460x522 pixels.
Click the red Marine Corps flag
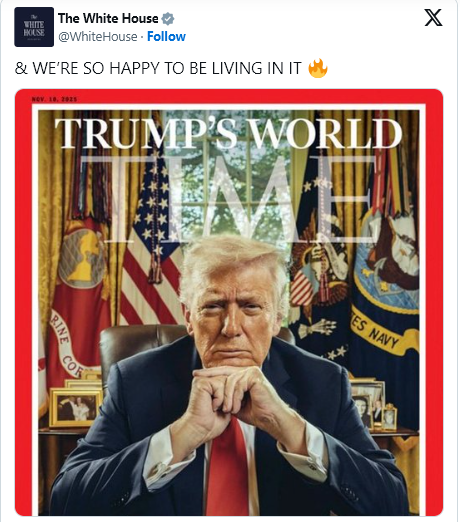tap(78, 300)
